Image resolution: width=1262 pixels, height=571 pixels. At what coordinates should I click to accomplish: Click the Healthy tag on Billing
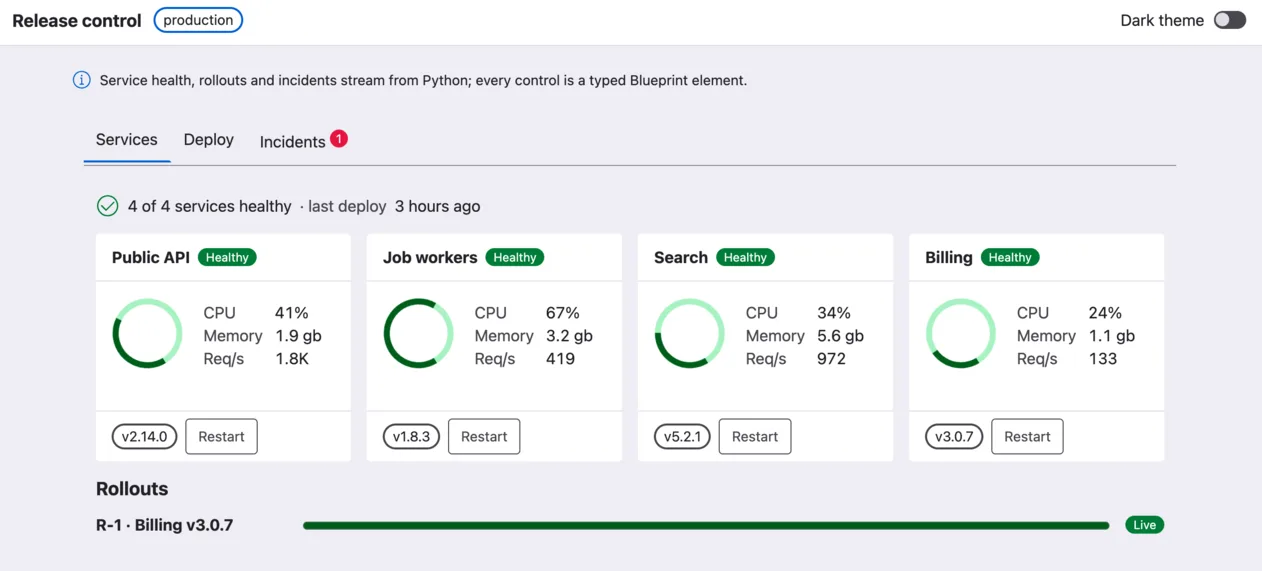pos(1010,257)
